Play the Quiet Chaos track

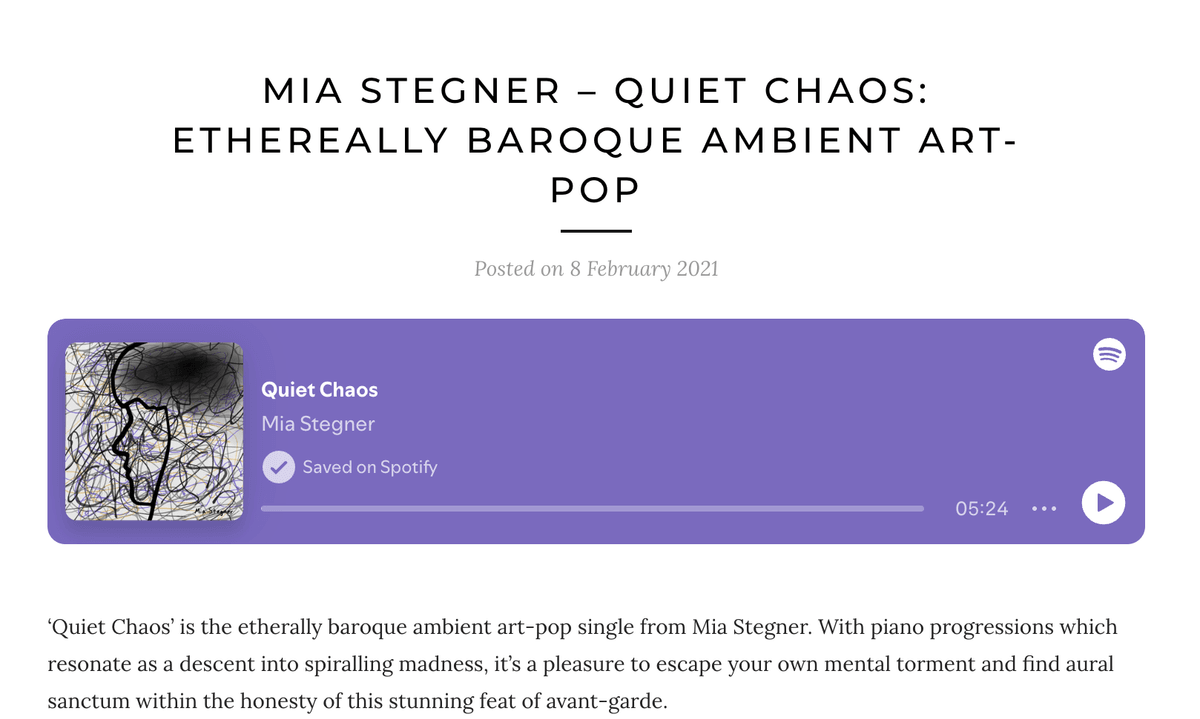(x=1103, y=502)
